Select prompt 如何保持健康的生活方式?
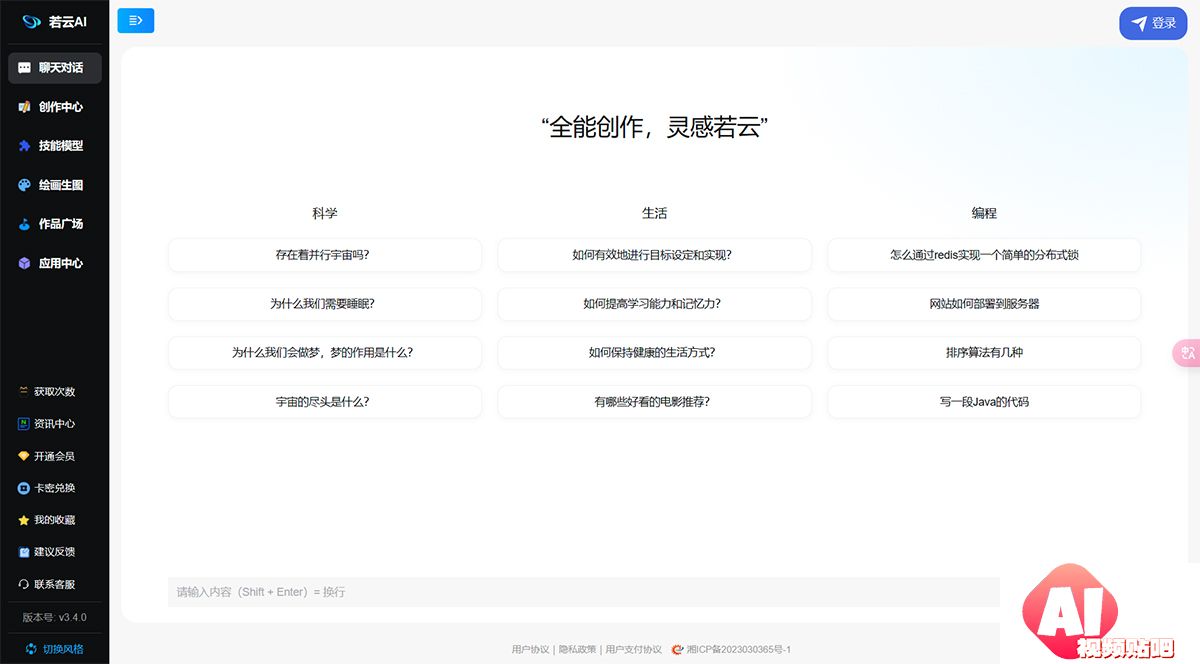Image resolution: width=1200 pixels, height=664 pixels. click(x=654, y=353)
